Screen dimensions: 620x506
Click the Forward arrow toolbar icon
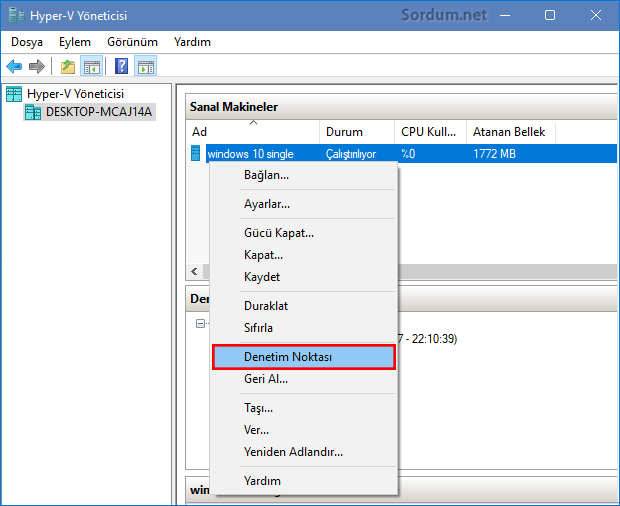tap(37, 66)
